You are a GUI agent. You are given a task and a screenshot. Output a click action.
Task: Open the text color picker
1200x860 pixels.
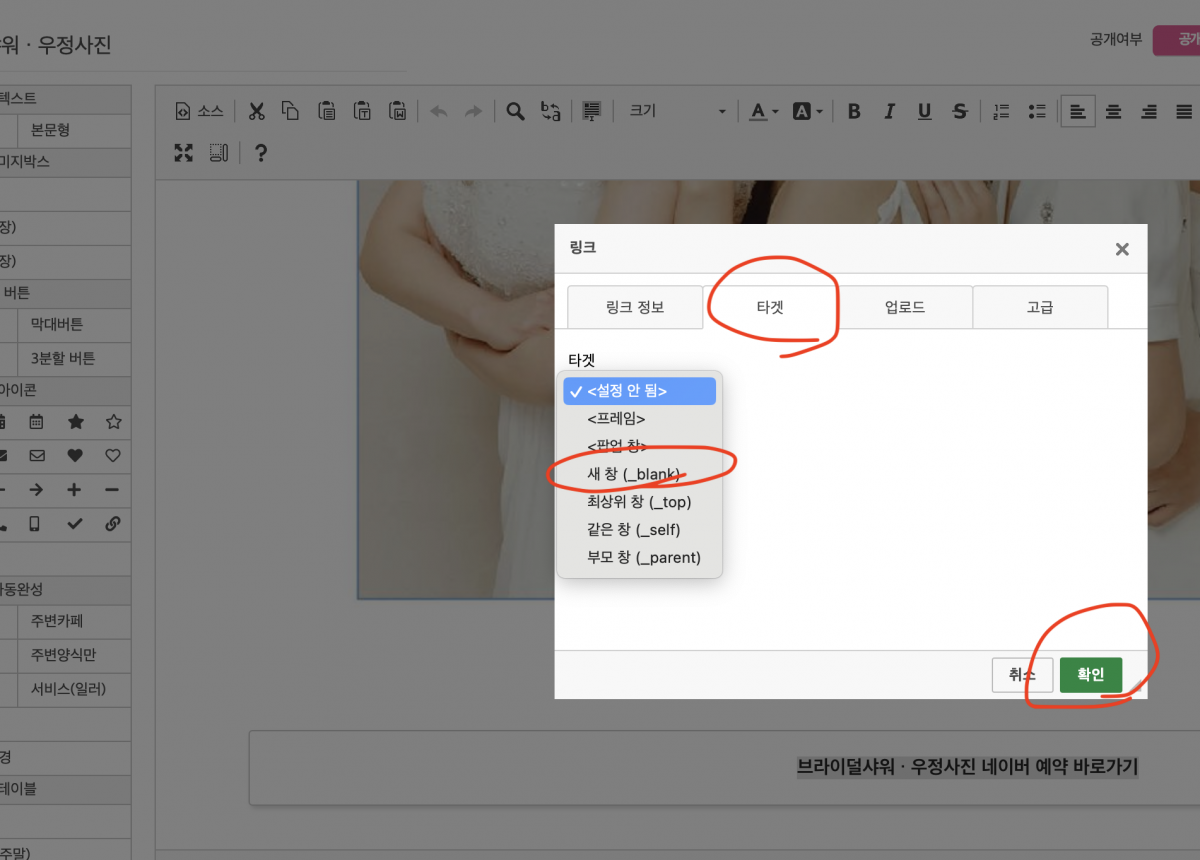(763, 111)
